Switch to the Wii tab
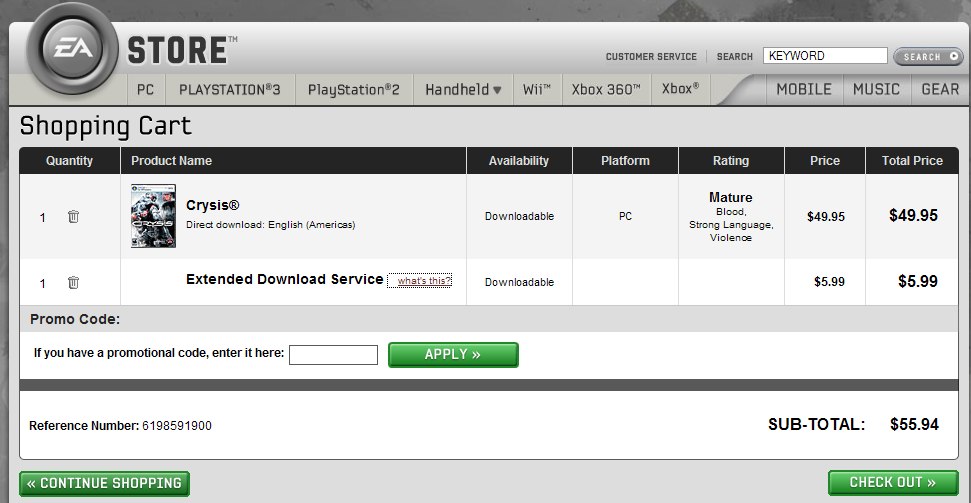971x503 pixels. point(537,90)
